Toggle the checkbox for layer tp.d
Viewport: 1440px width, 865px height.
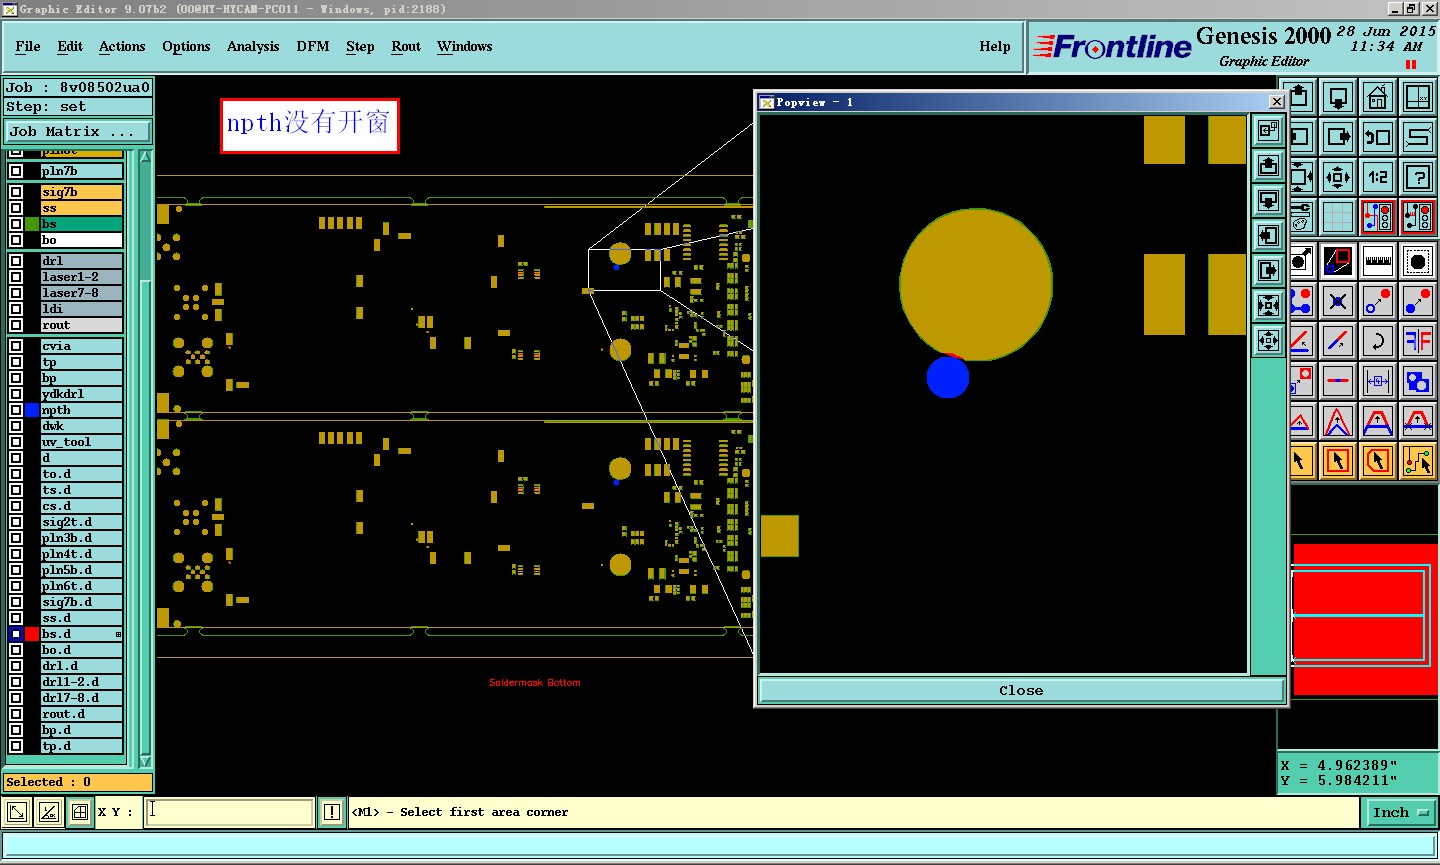16,746
